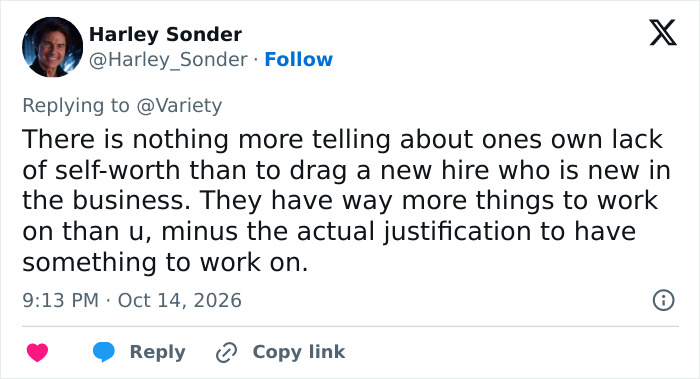700x379 pixels.
Task: Click the chain link icon
Action: click(226, 352)
